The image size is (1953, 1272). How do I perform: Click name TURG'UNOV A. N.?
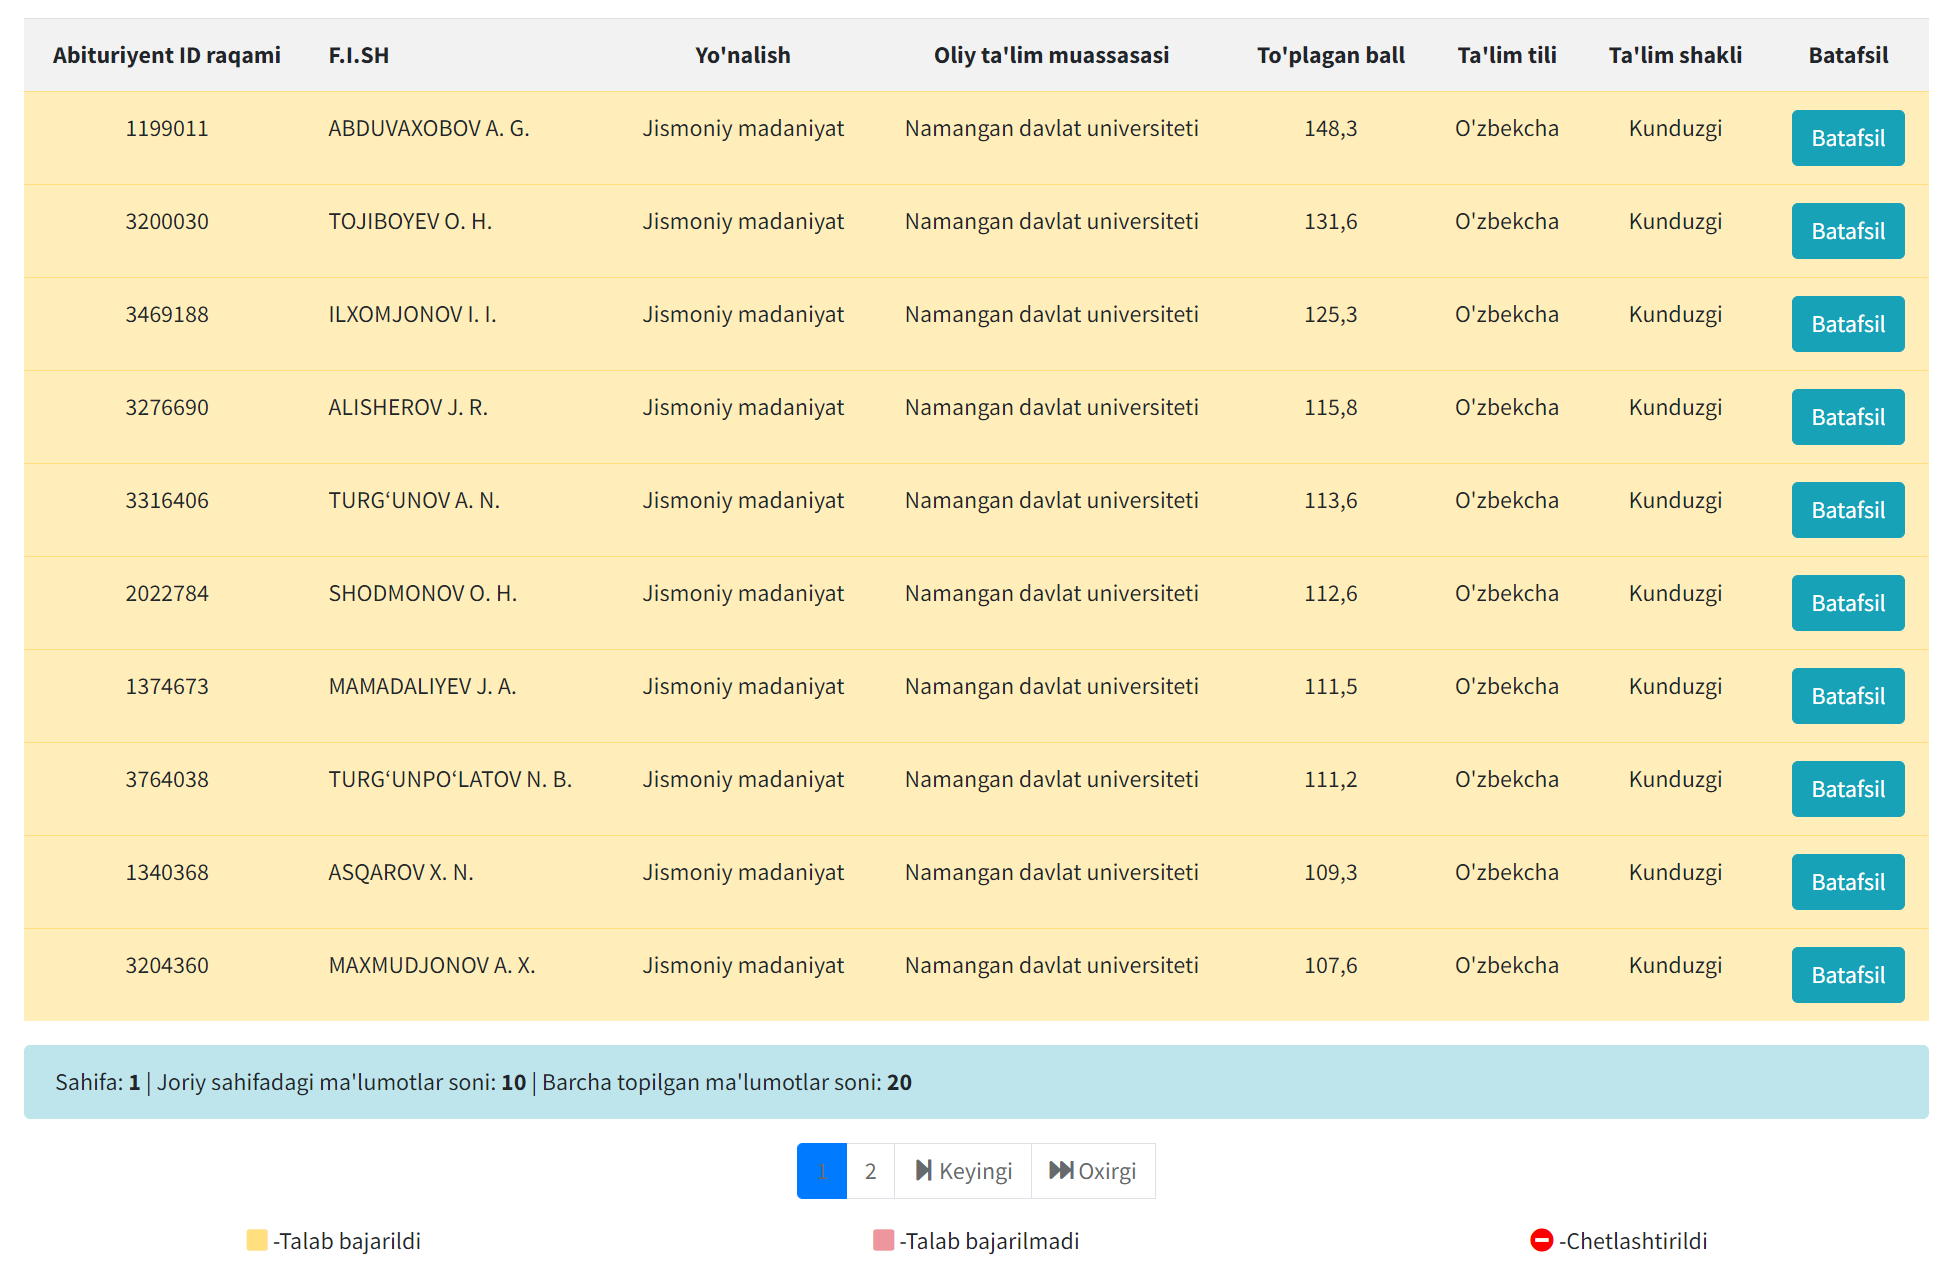pos(414,500)
